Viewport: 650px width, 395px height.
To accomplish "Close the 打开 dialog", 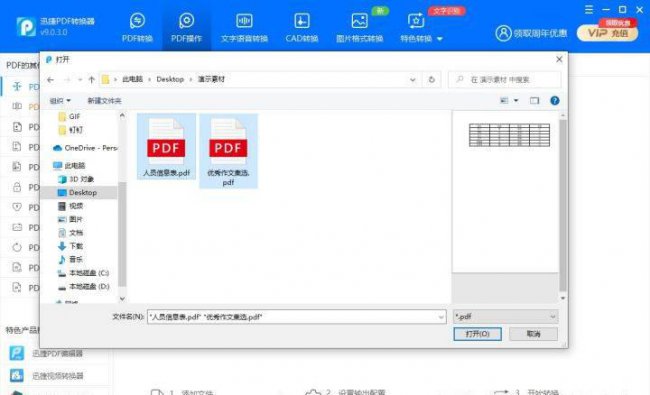I will [x=559, y=59].
